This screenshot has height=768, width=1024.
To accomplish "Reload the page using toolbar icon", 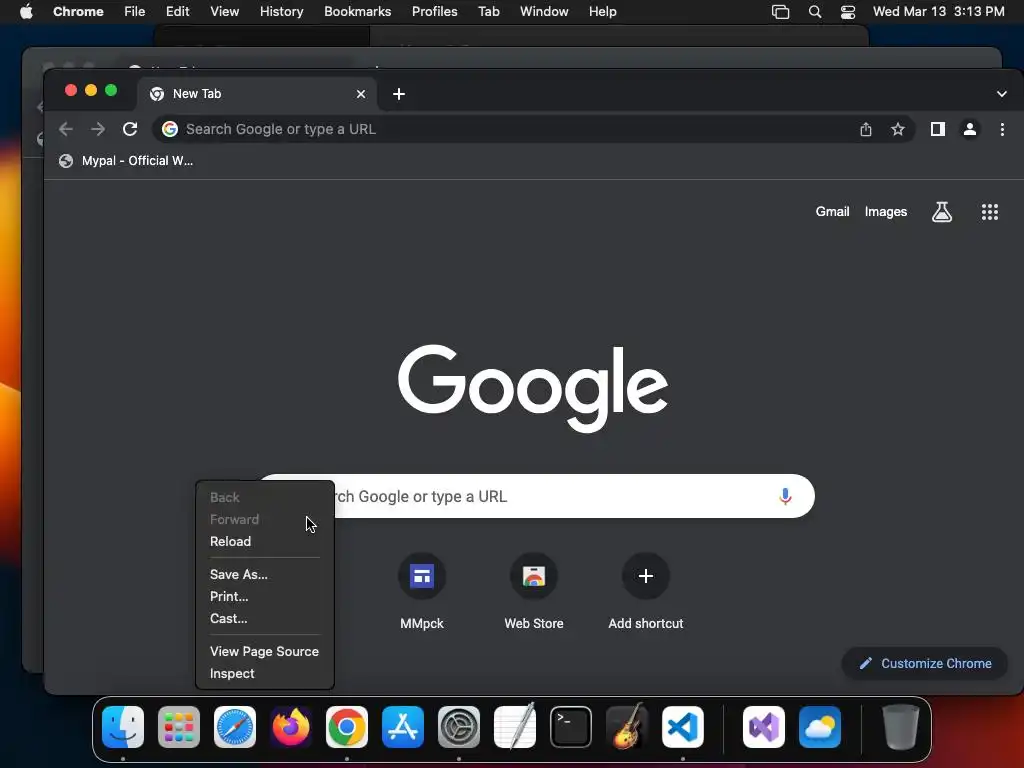I will pos(130,129).
